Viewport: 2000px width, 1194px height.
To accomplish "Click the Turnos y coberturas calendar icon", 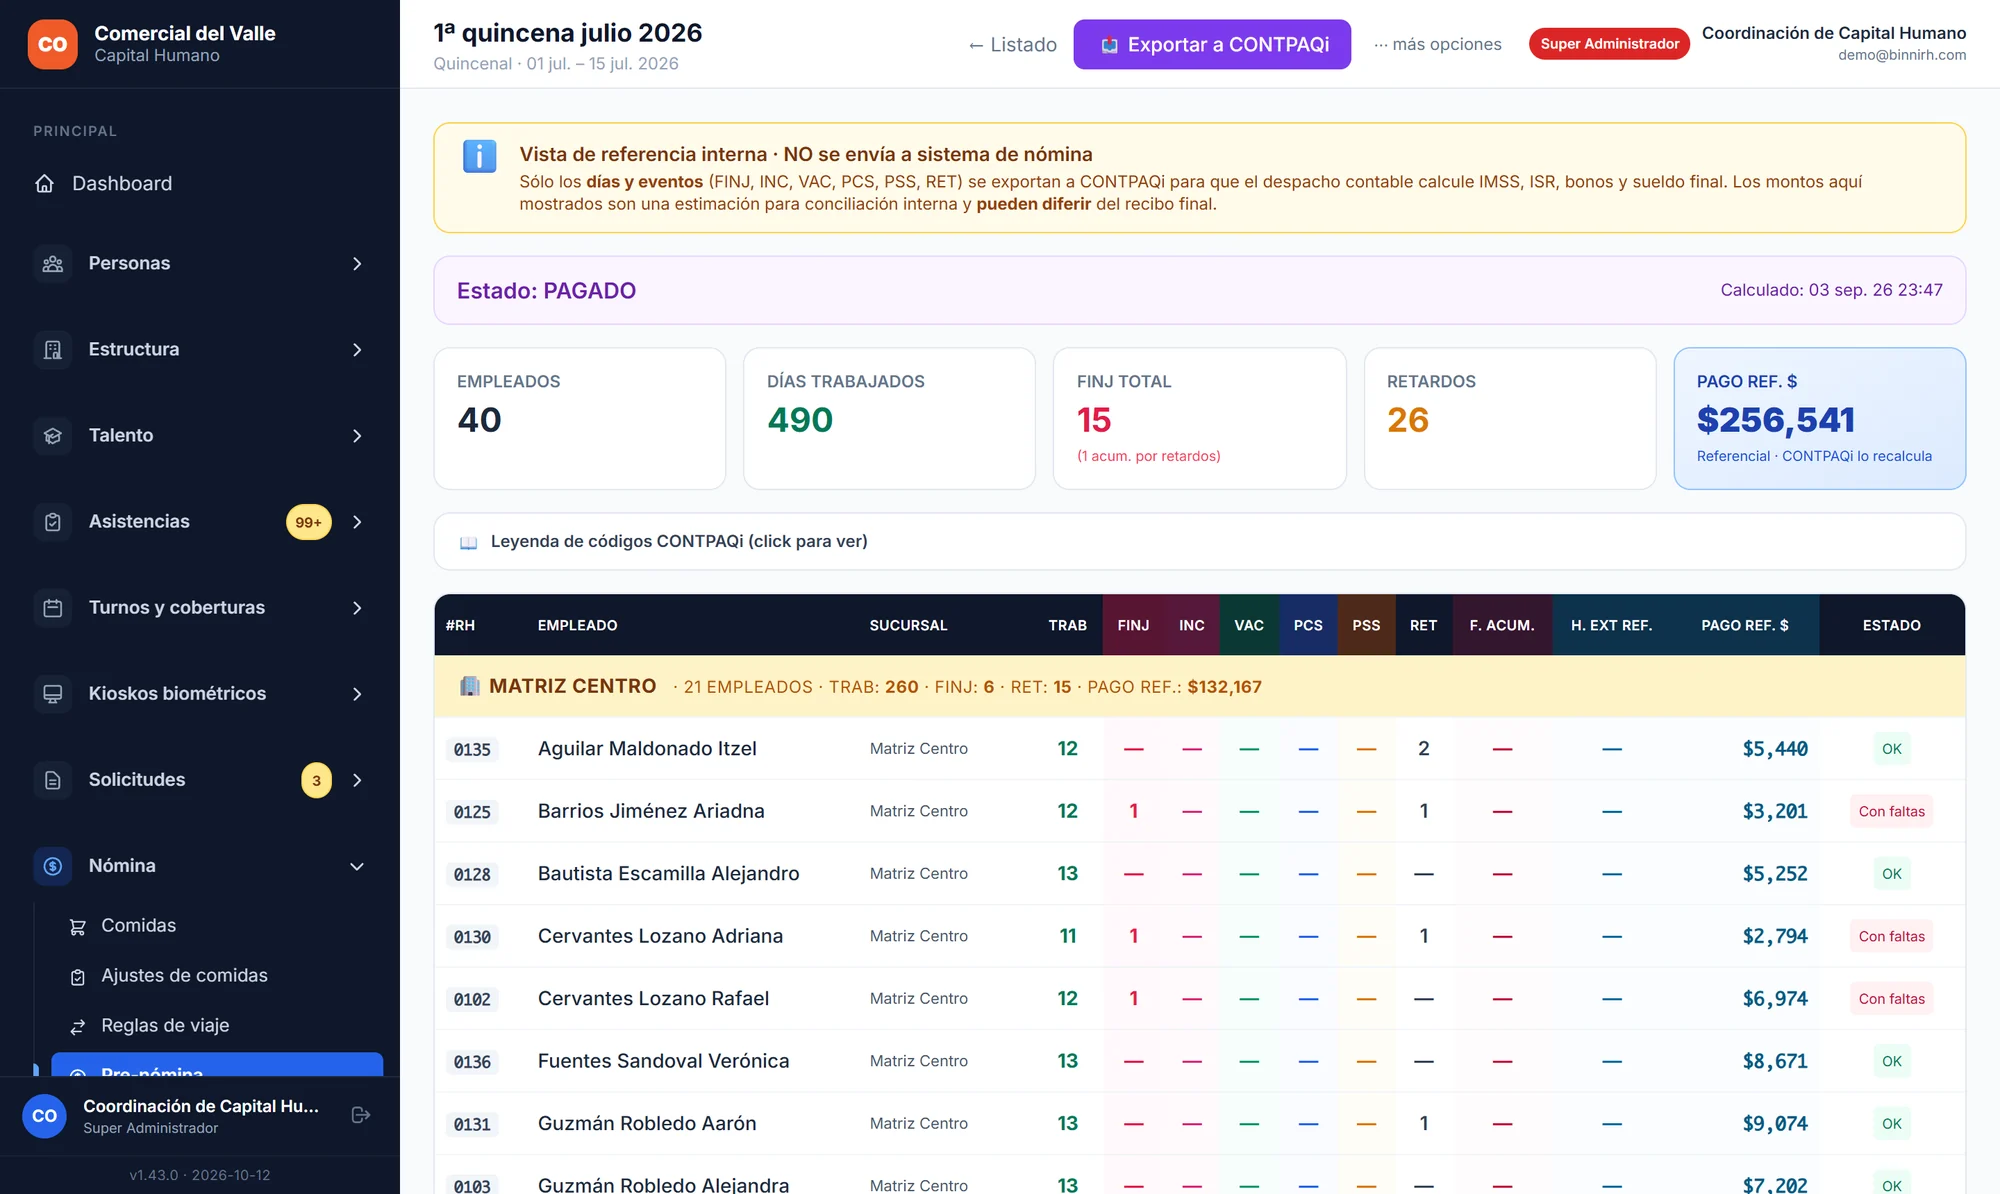I will tap(53, 607).
